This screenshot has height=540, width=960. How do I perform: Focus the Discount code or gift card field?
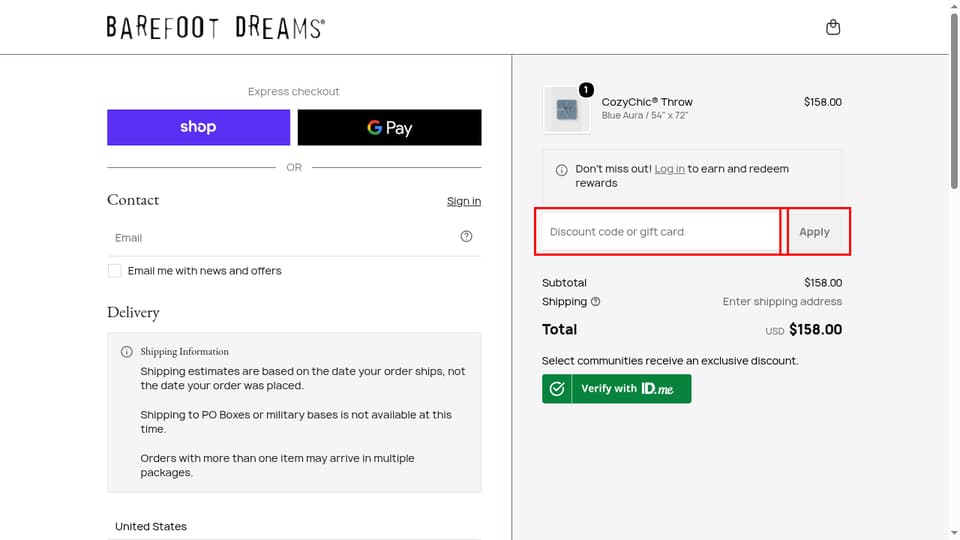(660, 231)
